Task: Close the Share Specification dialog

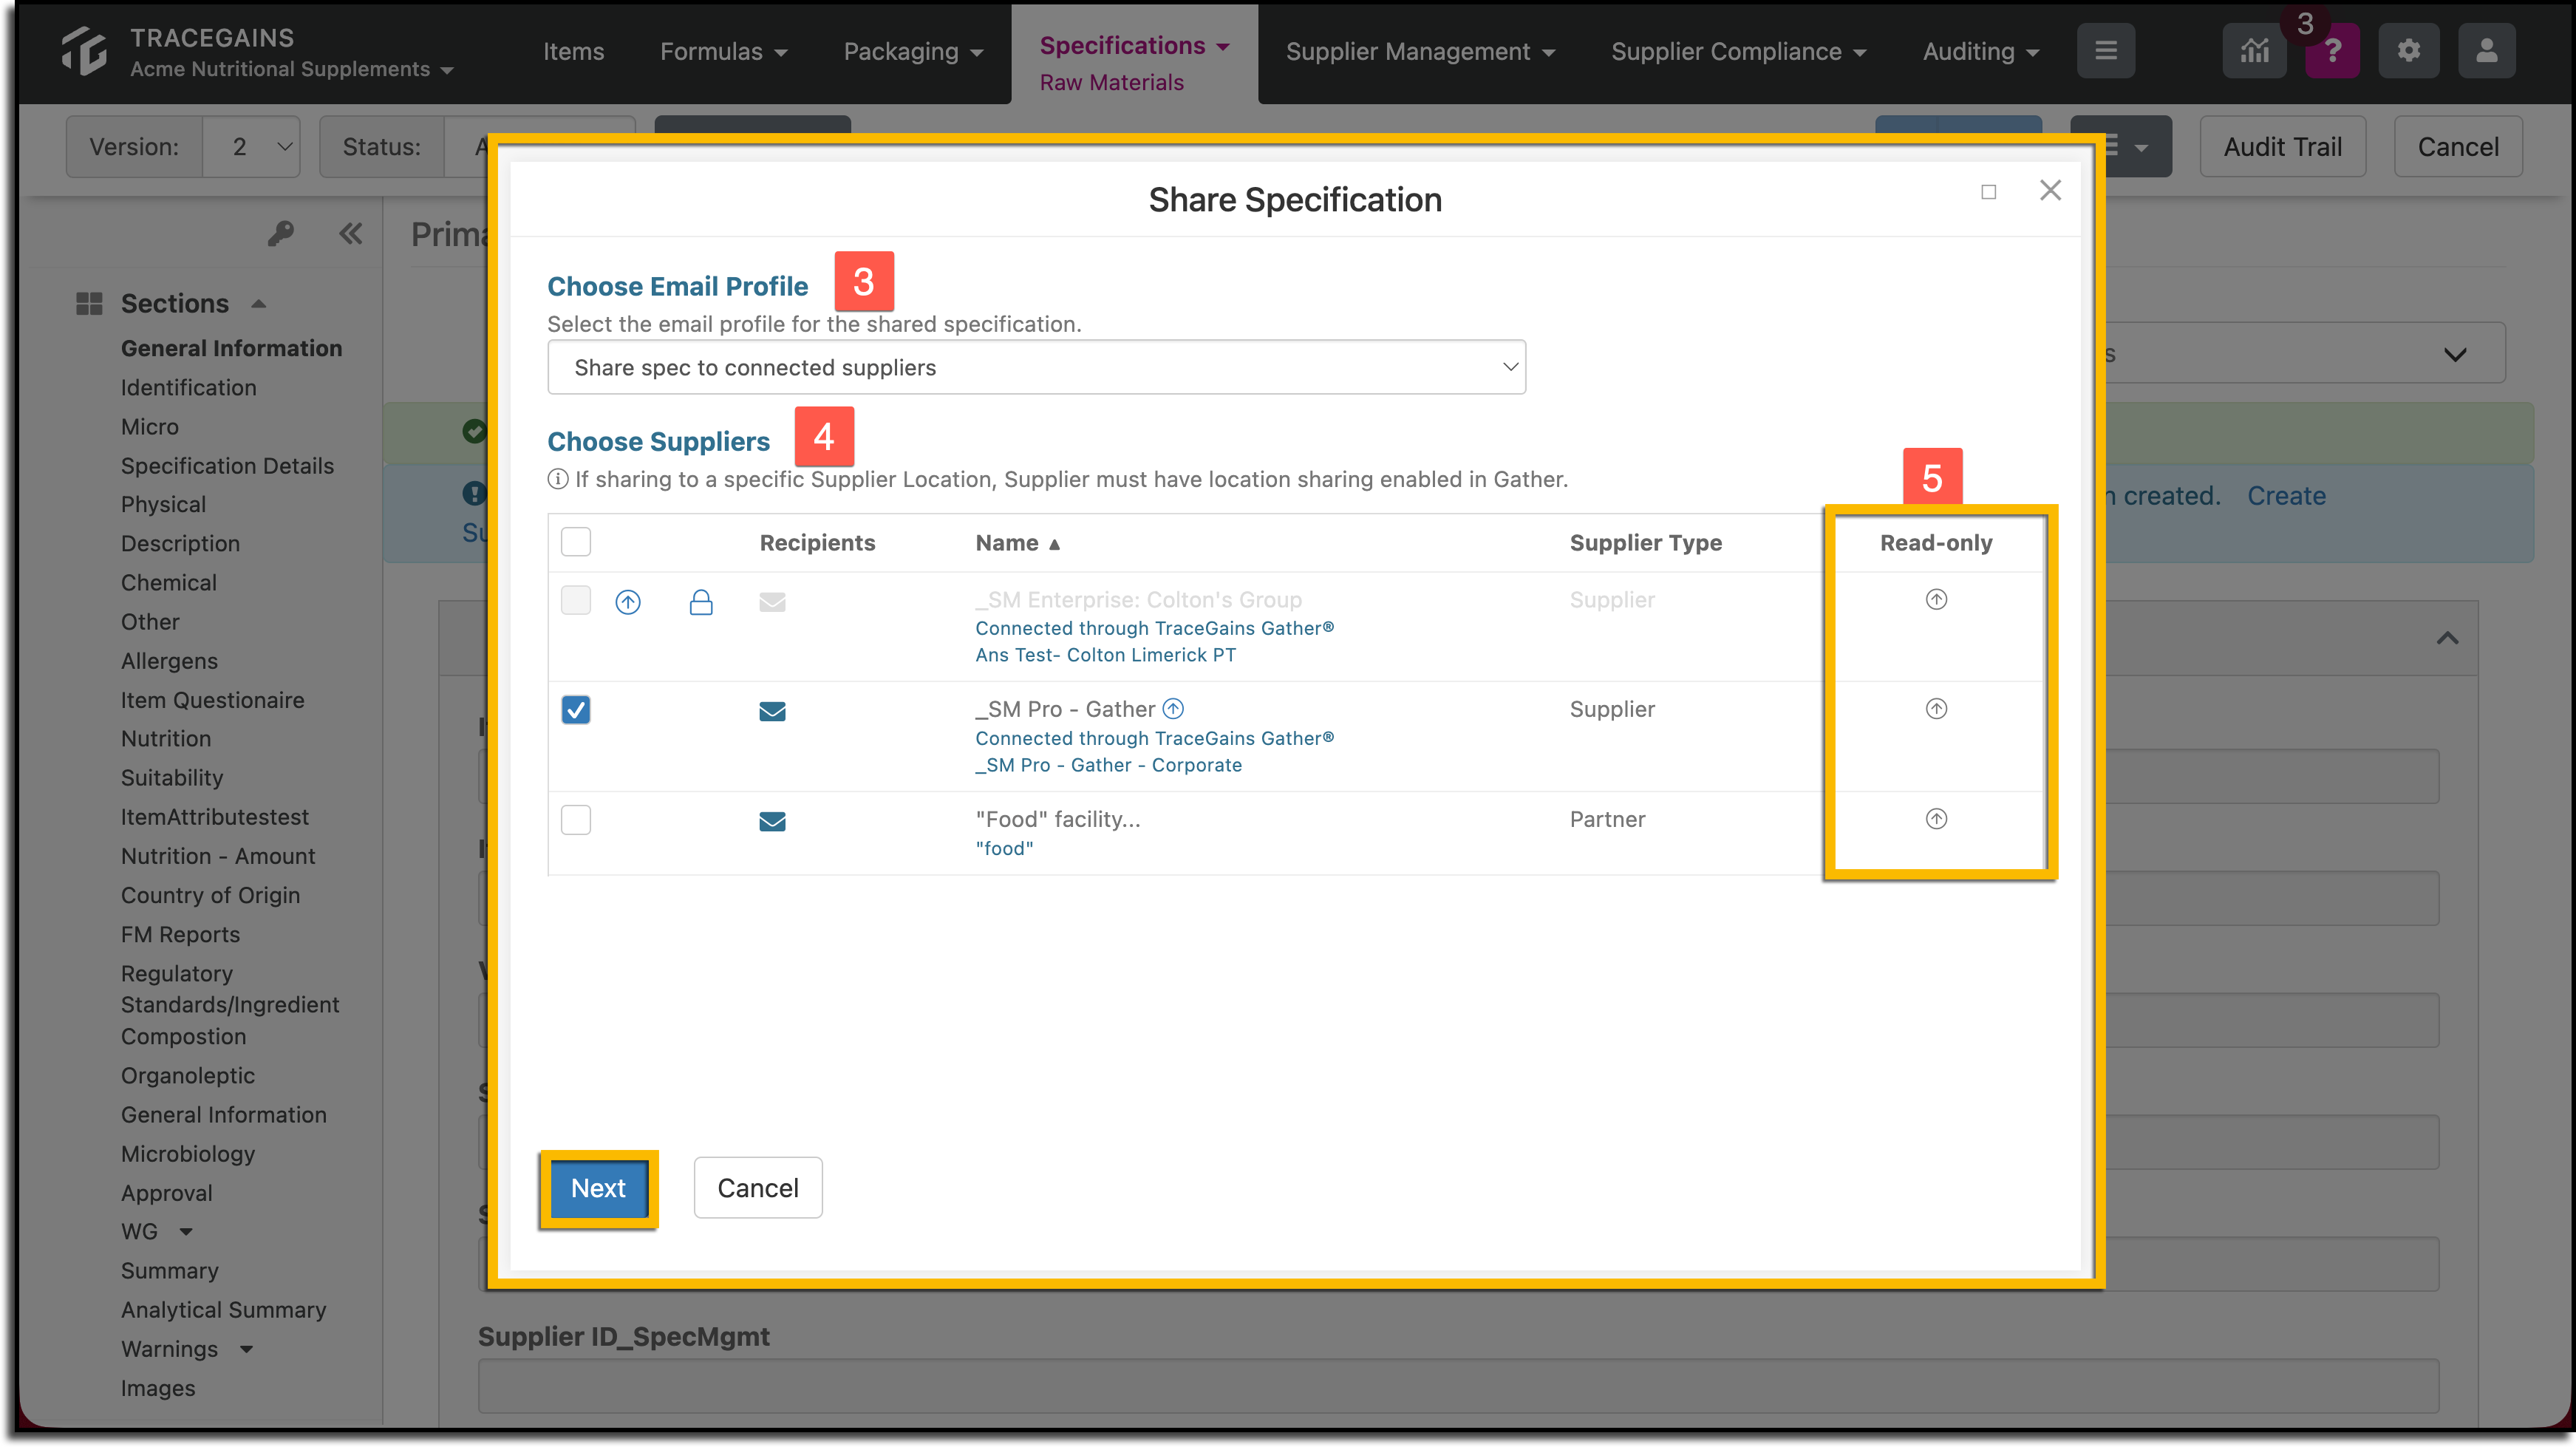Action: [2050, 190]
